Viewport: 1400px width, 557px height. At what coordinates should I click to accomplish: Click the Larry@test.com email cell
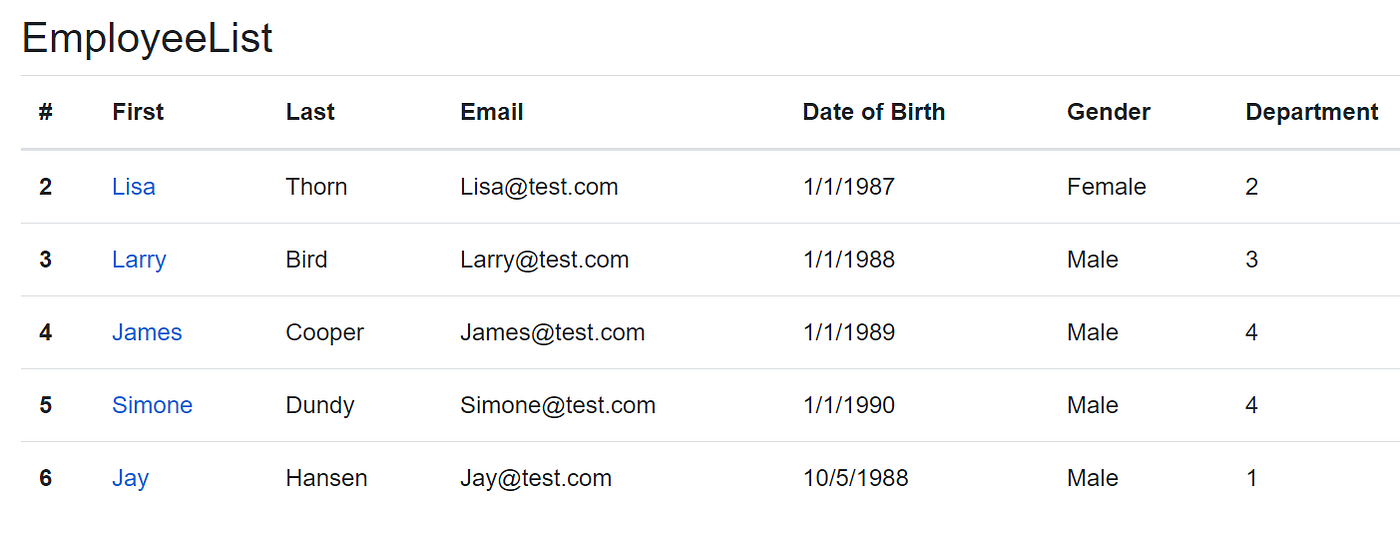[545, 260]
